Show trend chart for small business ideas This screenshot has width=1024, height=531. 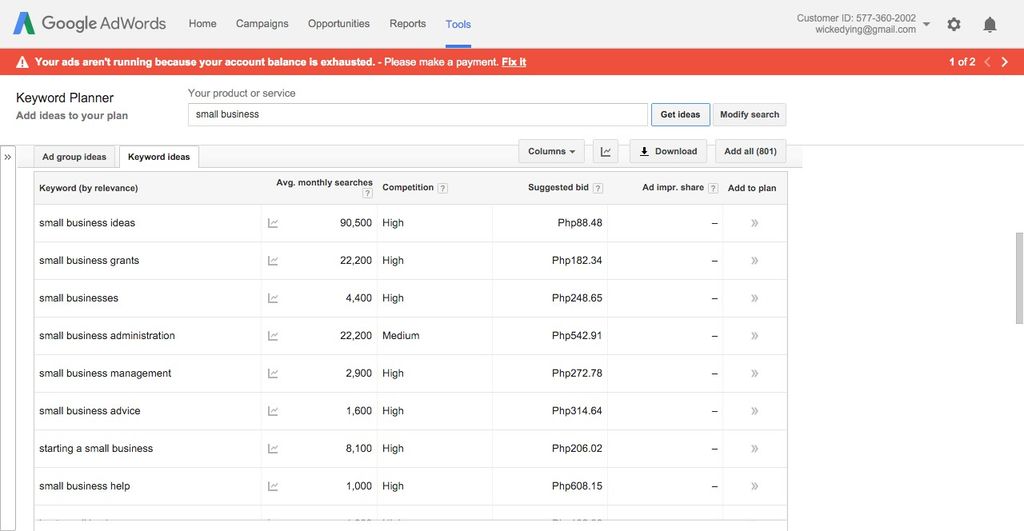pos(273,223)
